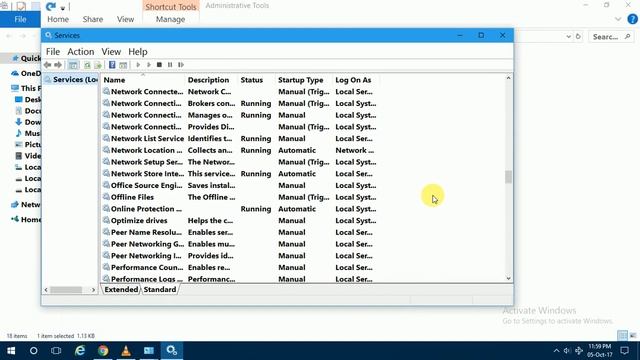Open the Explorer address bar dropdown arrow
This screenshot has width=640, height=360.
[x=568, y=37]
